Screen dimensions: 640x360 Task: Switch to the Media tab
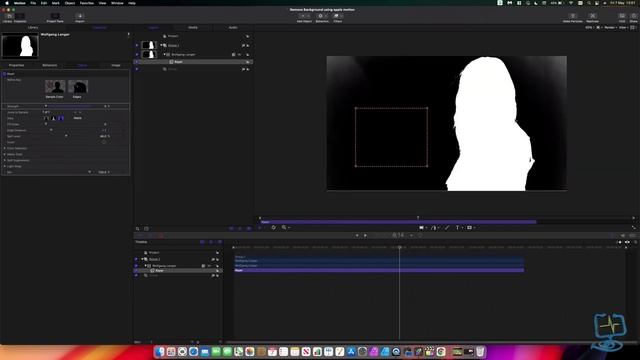click(193, 27)
